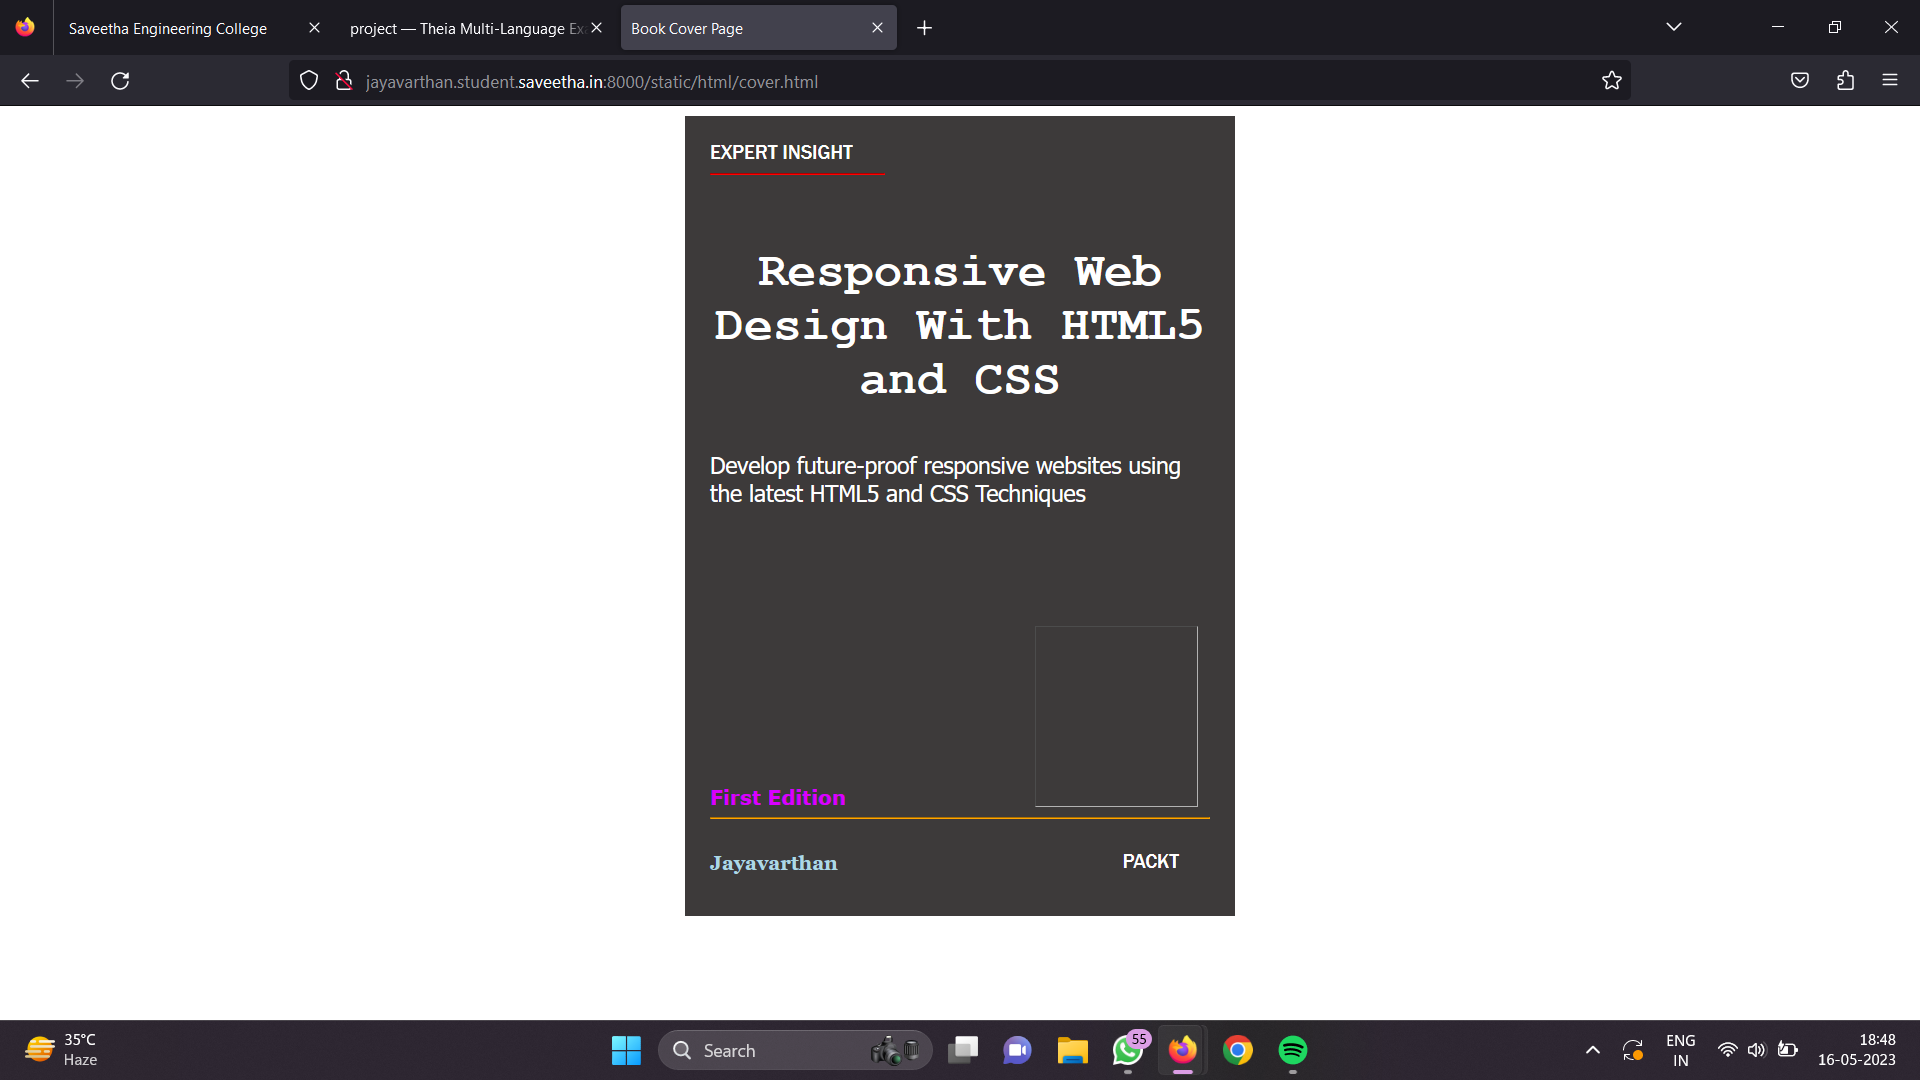This screenshot has height=1080, width=1920.
Task: Open the Firefox application menu
Action: click(x=1891, y=81)
